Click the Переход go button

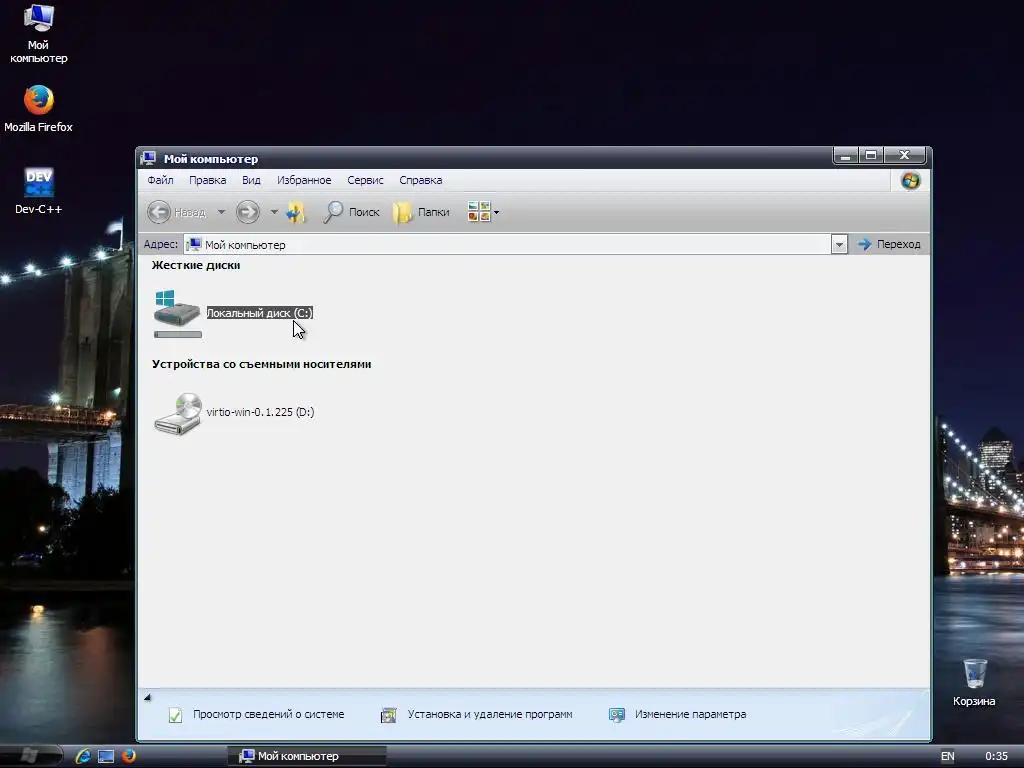point(889,244)
